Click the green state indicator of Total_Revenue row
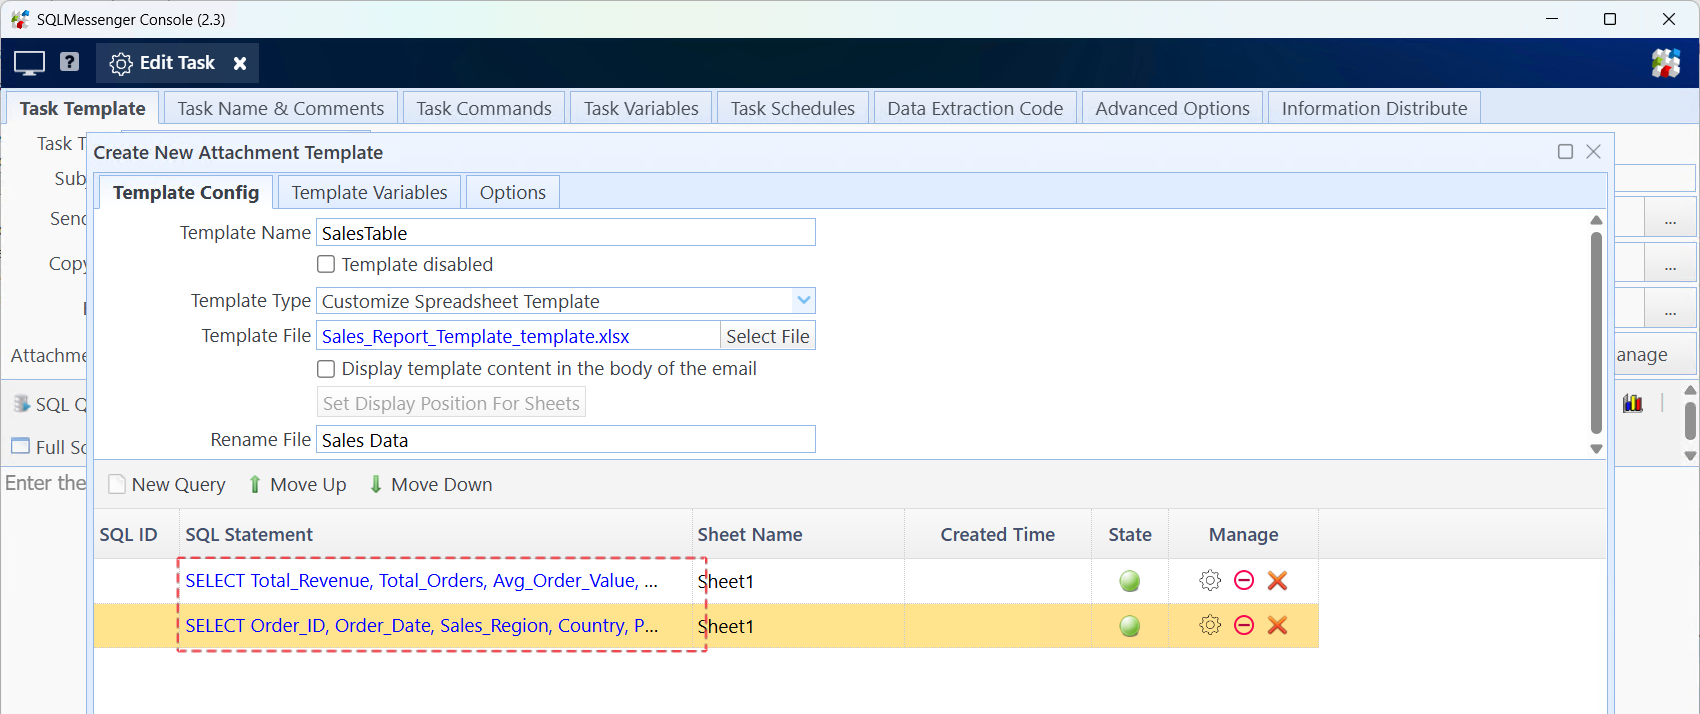1700x714 pixels. tap(1130, 581)
